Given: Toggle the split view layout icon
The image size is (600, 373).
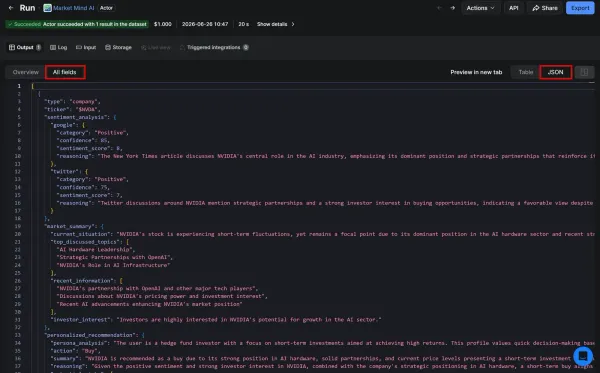Looking at the screenshot, I should click(584, 72).
